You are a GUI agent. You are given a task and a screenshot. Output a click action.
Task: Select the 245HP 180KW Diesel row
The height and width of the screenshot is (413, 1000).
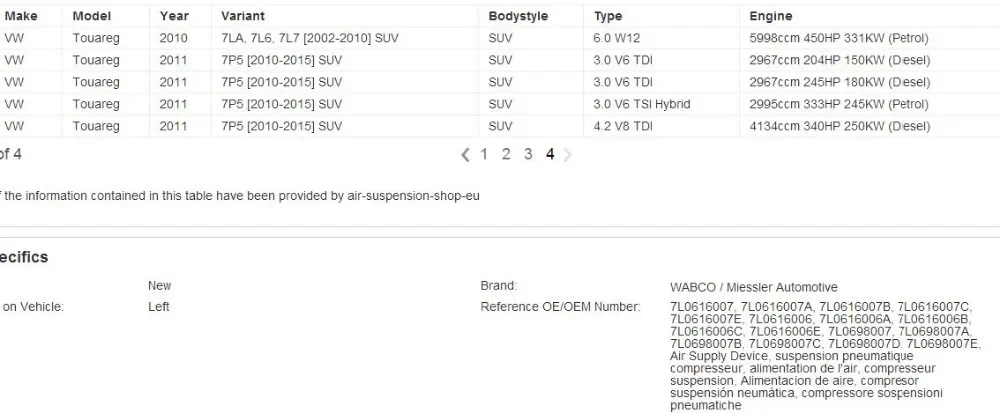pyautogui.click(x=500, y=82)
